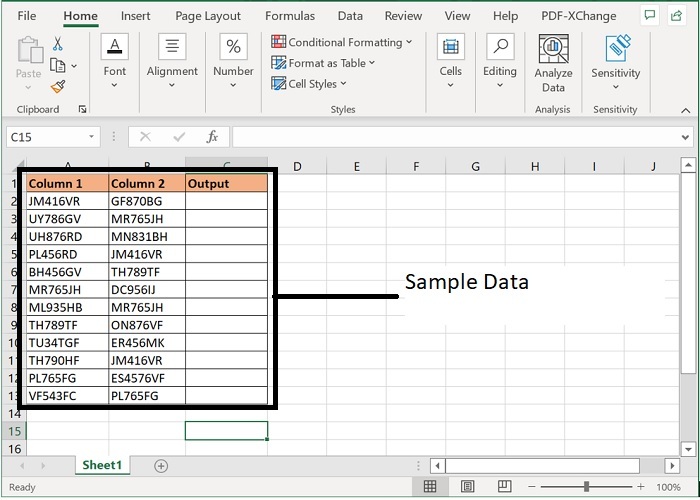Switch to the Insert tab

pos(135,16)
